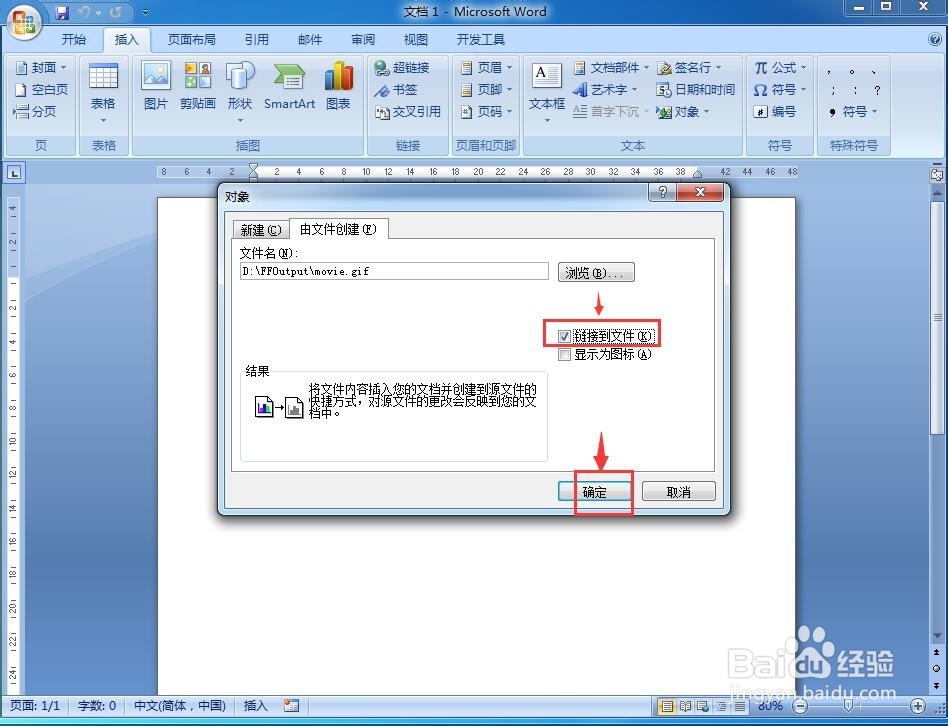Open the Header (页眉) dropdown
948x726 pixels.
click(486, 68)
